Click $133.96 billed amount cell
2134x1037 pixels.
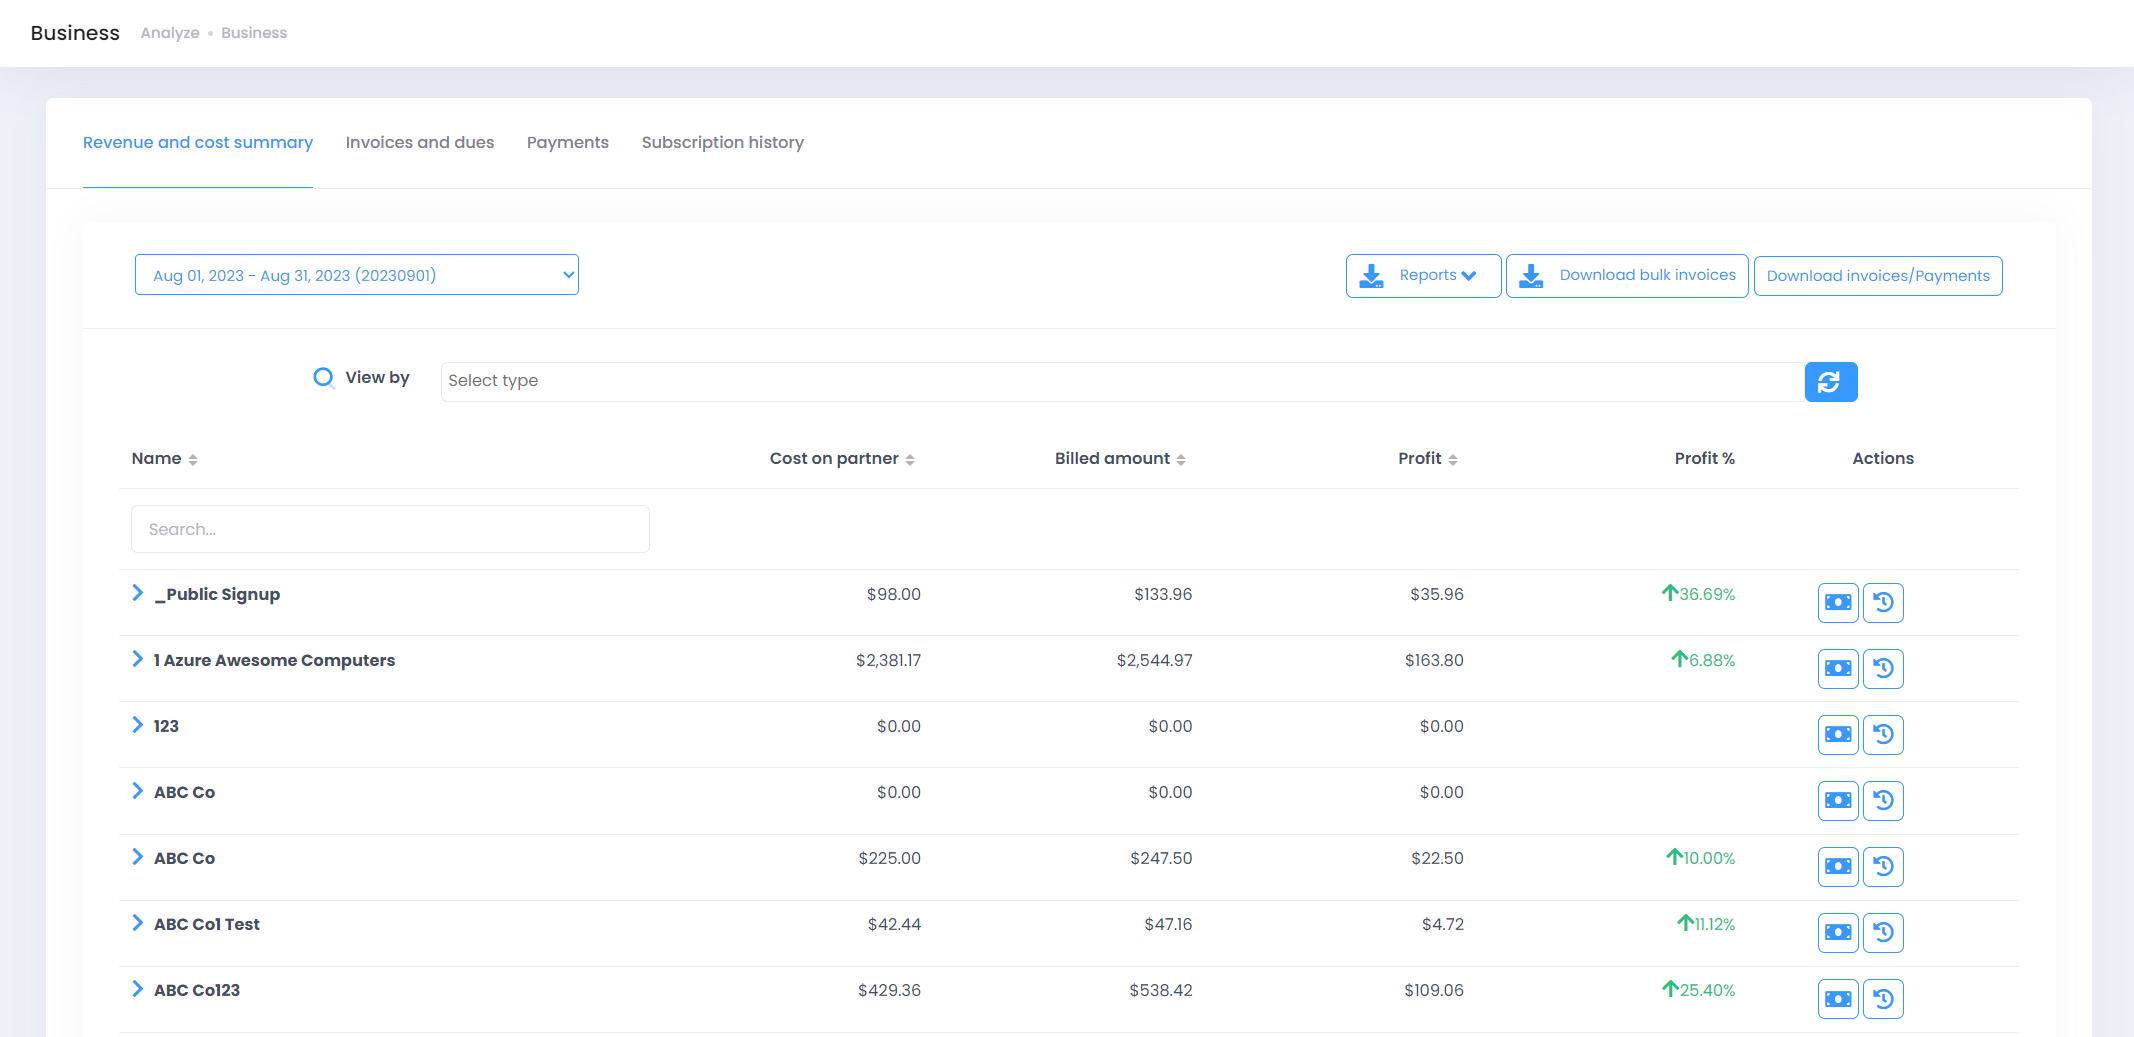(x=1163, y=594)
